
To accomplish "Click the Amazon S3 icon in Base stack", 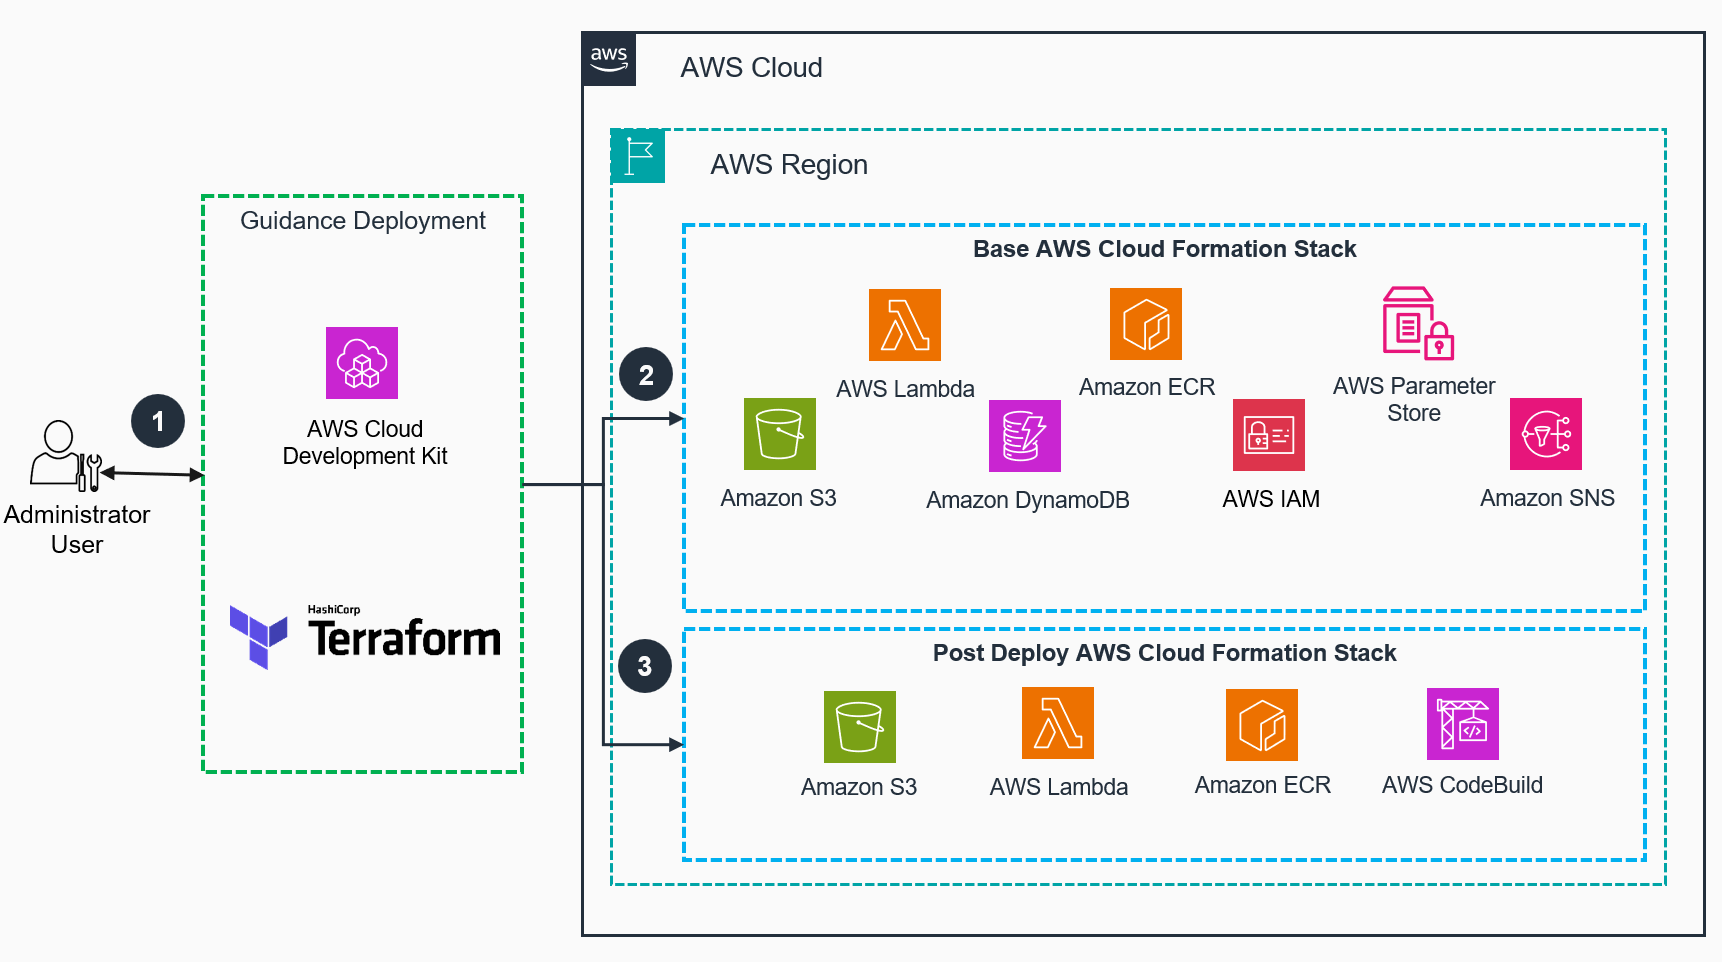I will pyautogui.click(x=780, y=434).
